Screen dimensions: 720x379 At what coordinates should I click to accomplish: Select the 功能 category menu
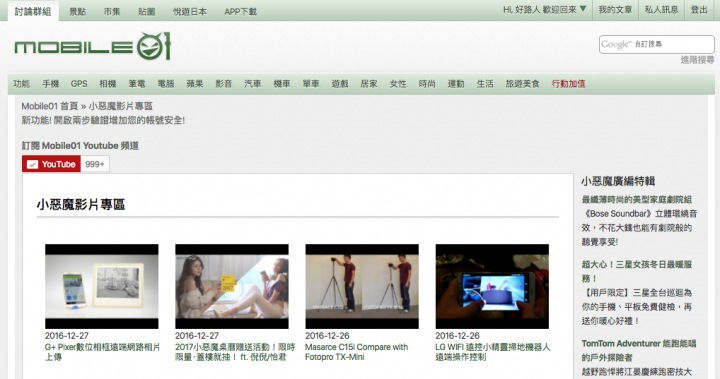pyautogui.click(x=22, y=84)
